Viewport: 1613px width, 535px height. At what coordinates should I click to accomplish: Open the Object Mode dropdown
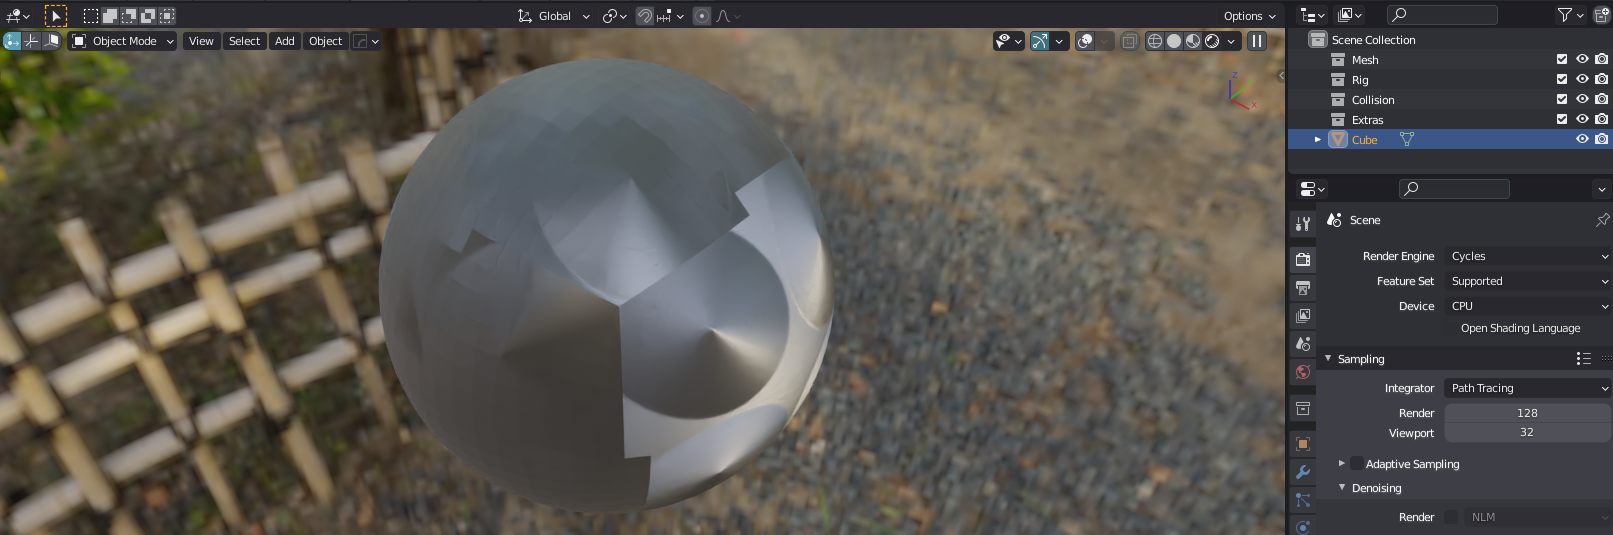[x=122, y=41]
